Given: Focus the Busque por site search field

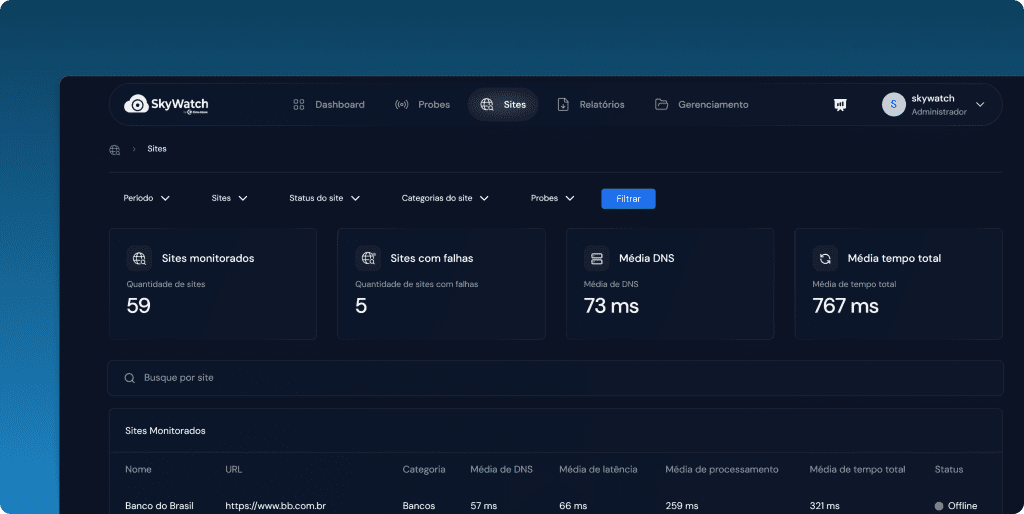Looking at the screenshot, I should click(555, 378).
